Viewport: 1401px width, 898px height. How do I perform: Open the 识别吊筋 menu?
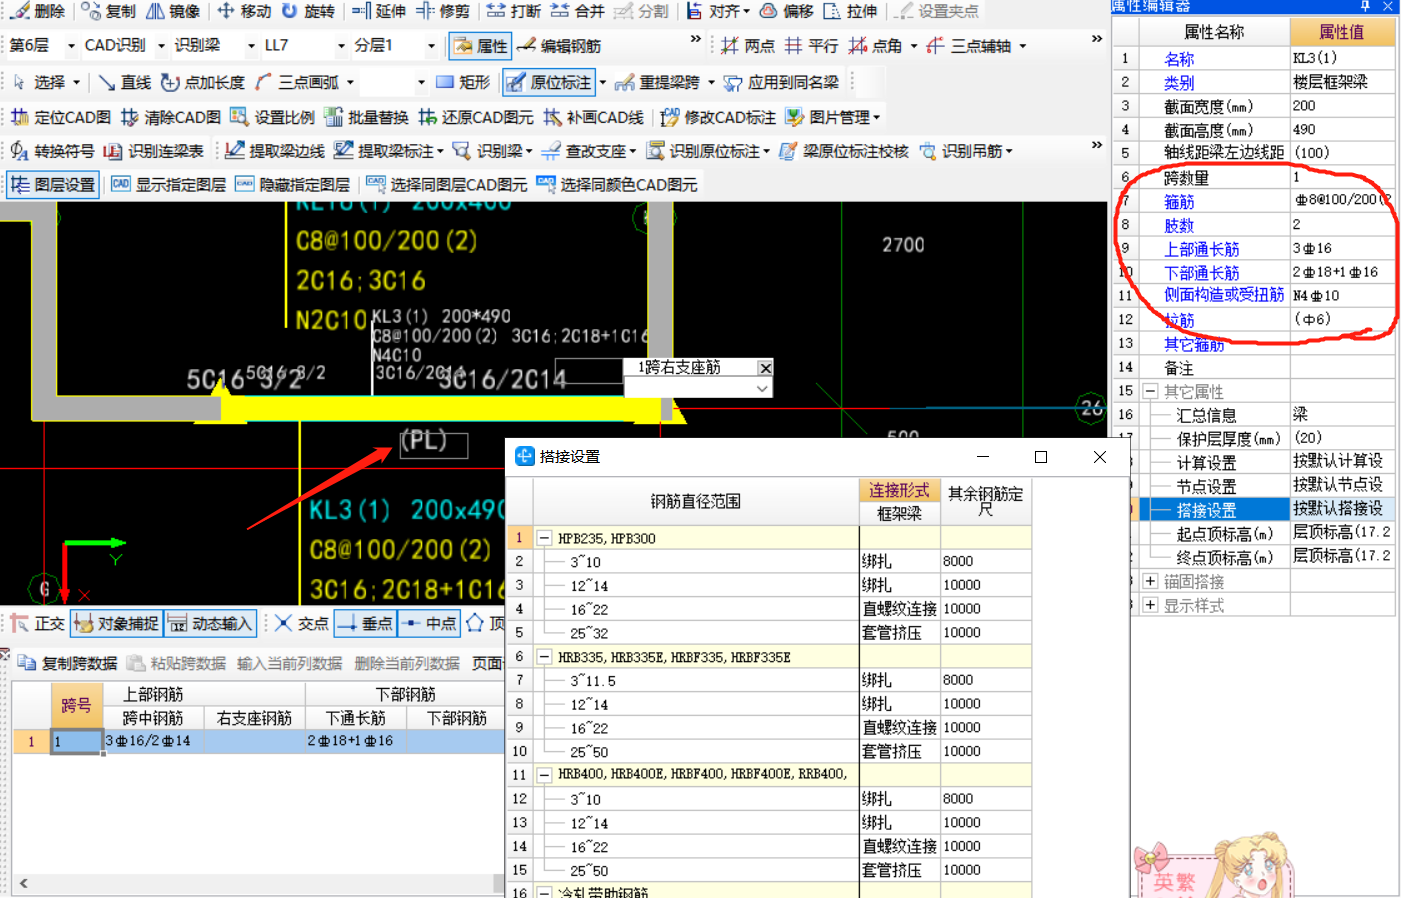[966, 151]
